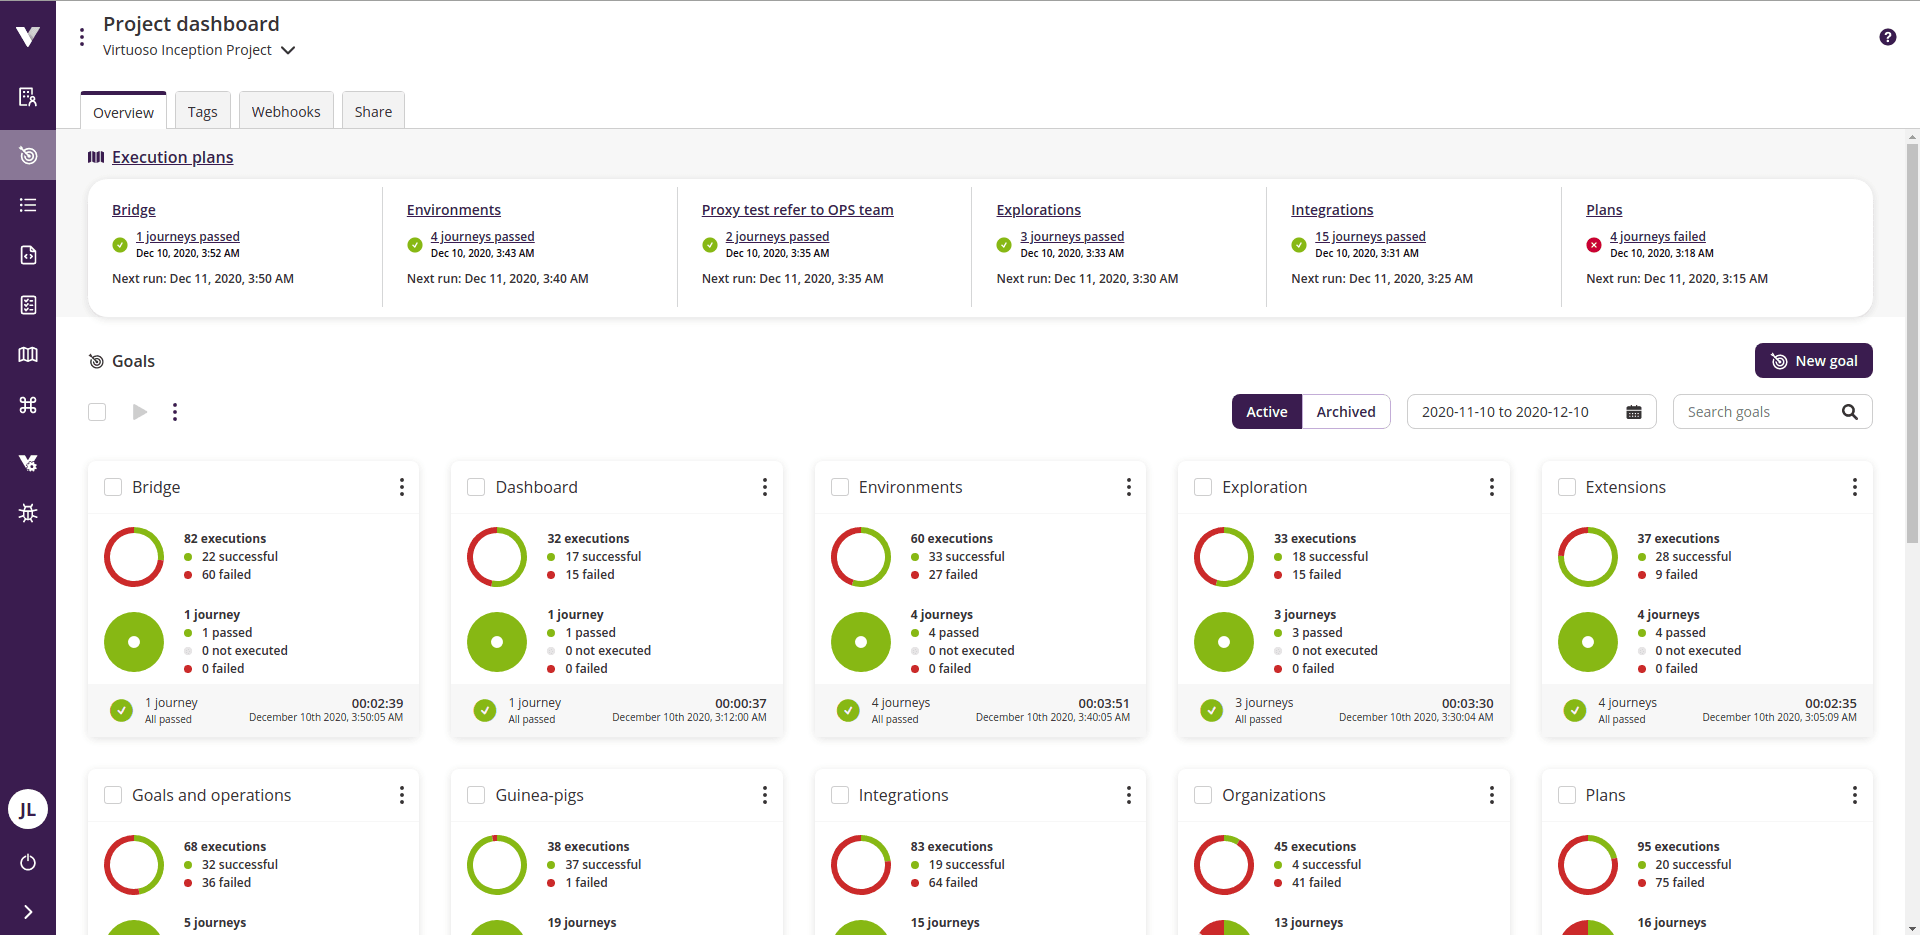The image size is (1920, 935).
Task: Click Bridge 82 executions donut chart
Action: coord(134,557)
